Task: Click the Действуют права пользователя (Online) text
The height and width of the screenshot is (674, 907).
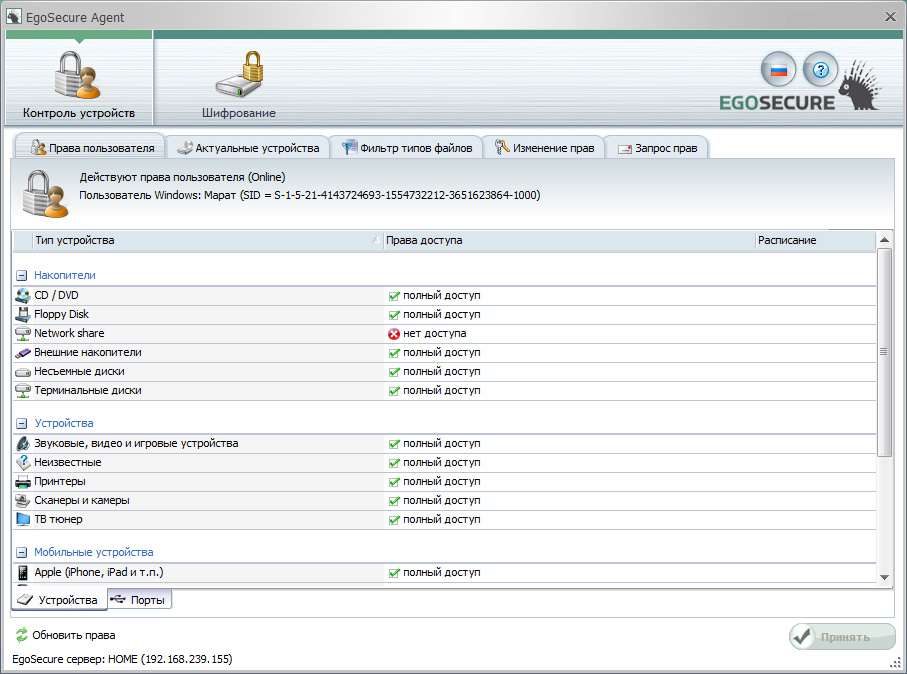Action: tap(182, 177)
